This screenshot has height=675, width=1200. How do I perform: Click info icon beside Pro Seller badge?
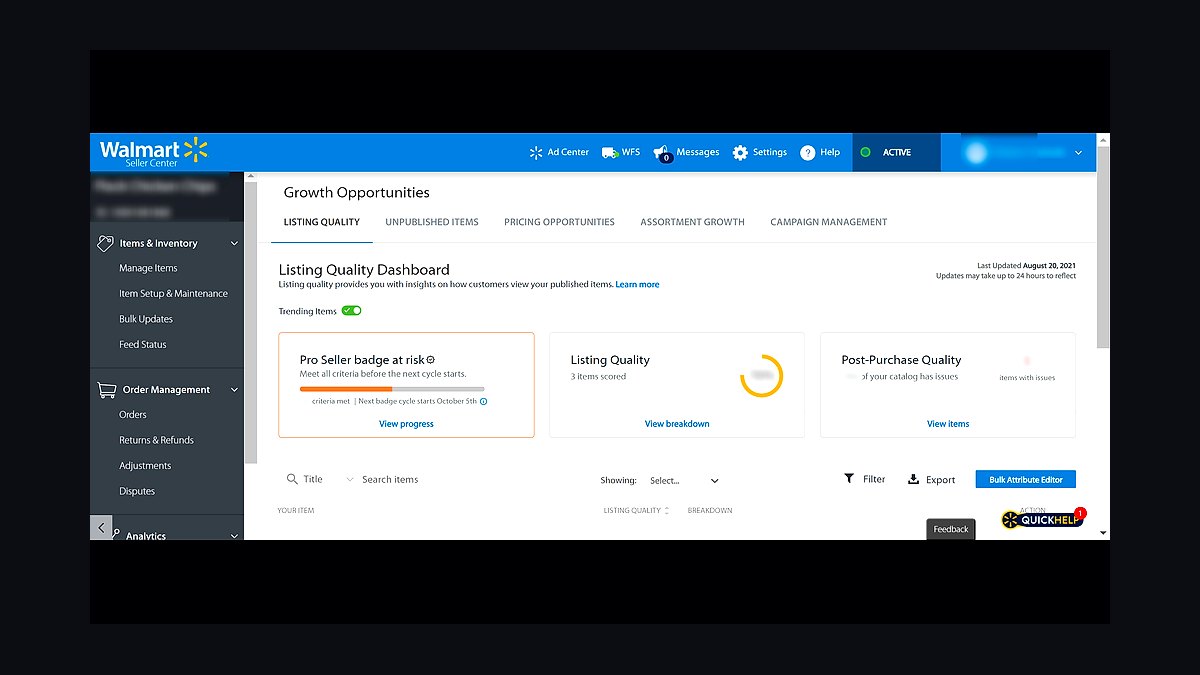coord(431,360)
